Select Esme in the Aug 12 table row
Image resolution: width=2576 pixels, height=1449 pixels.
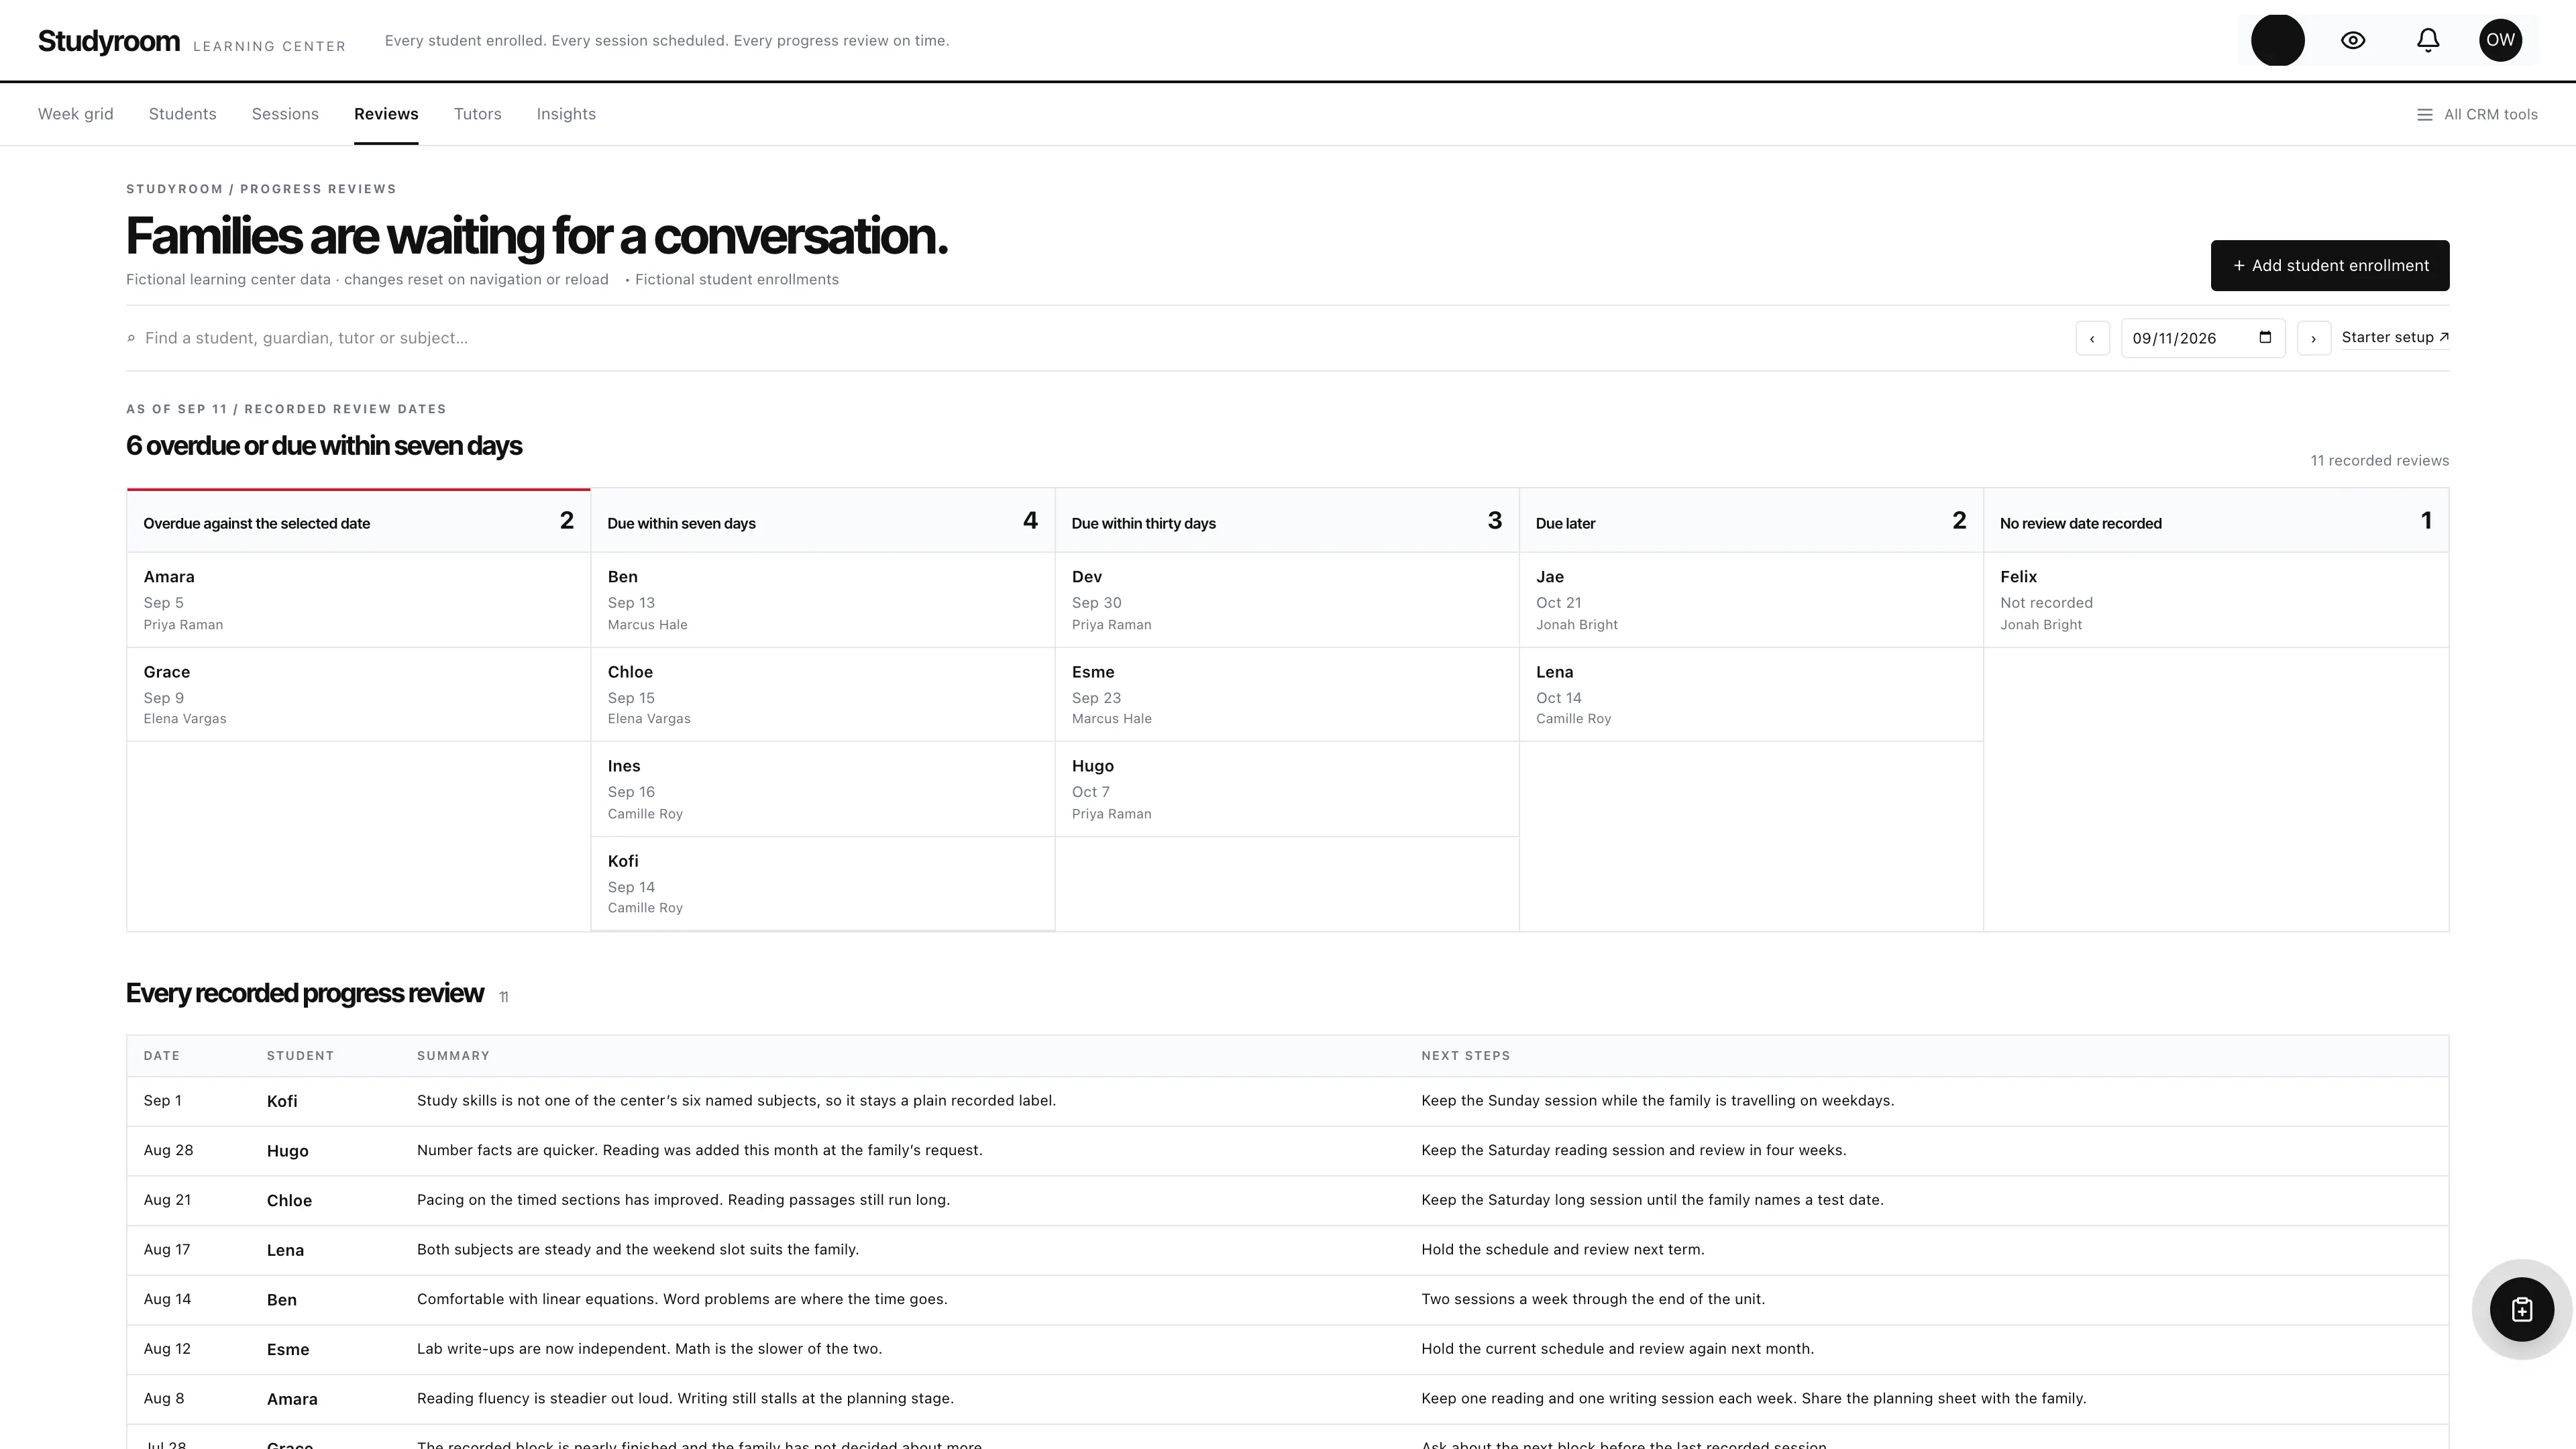point(288,1349)
